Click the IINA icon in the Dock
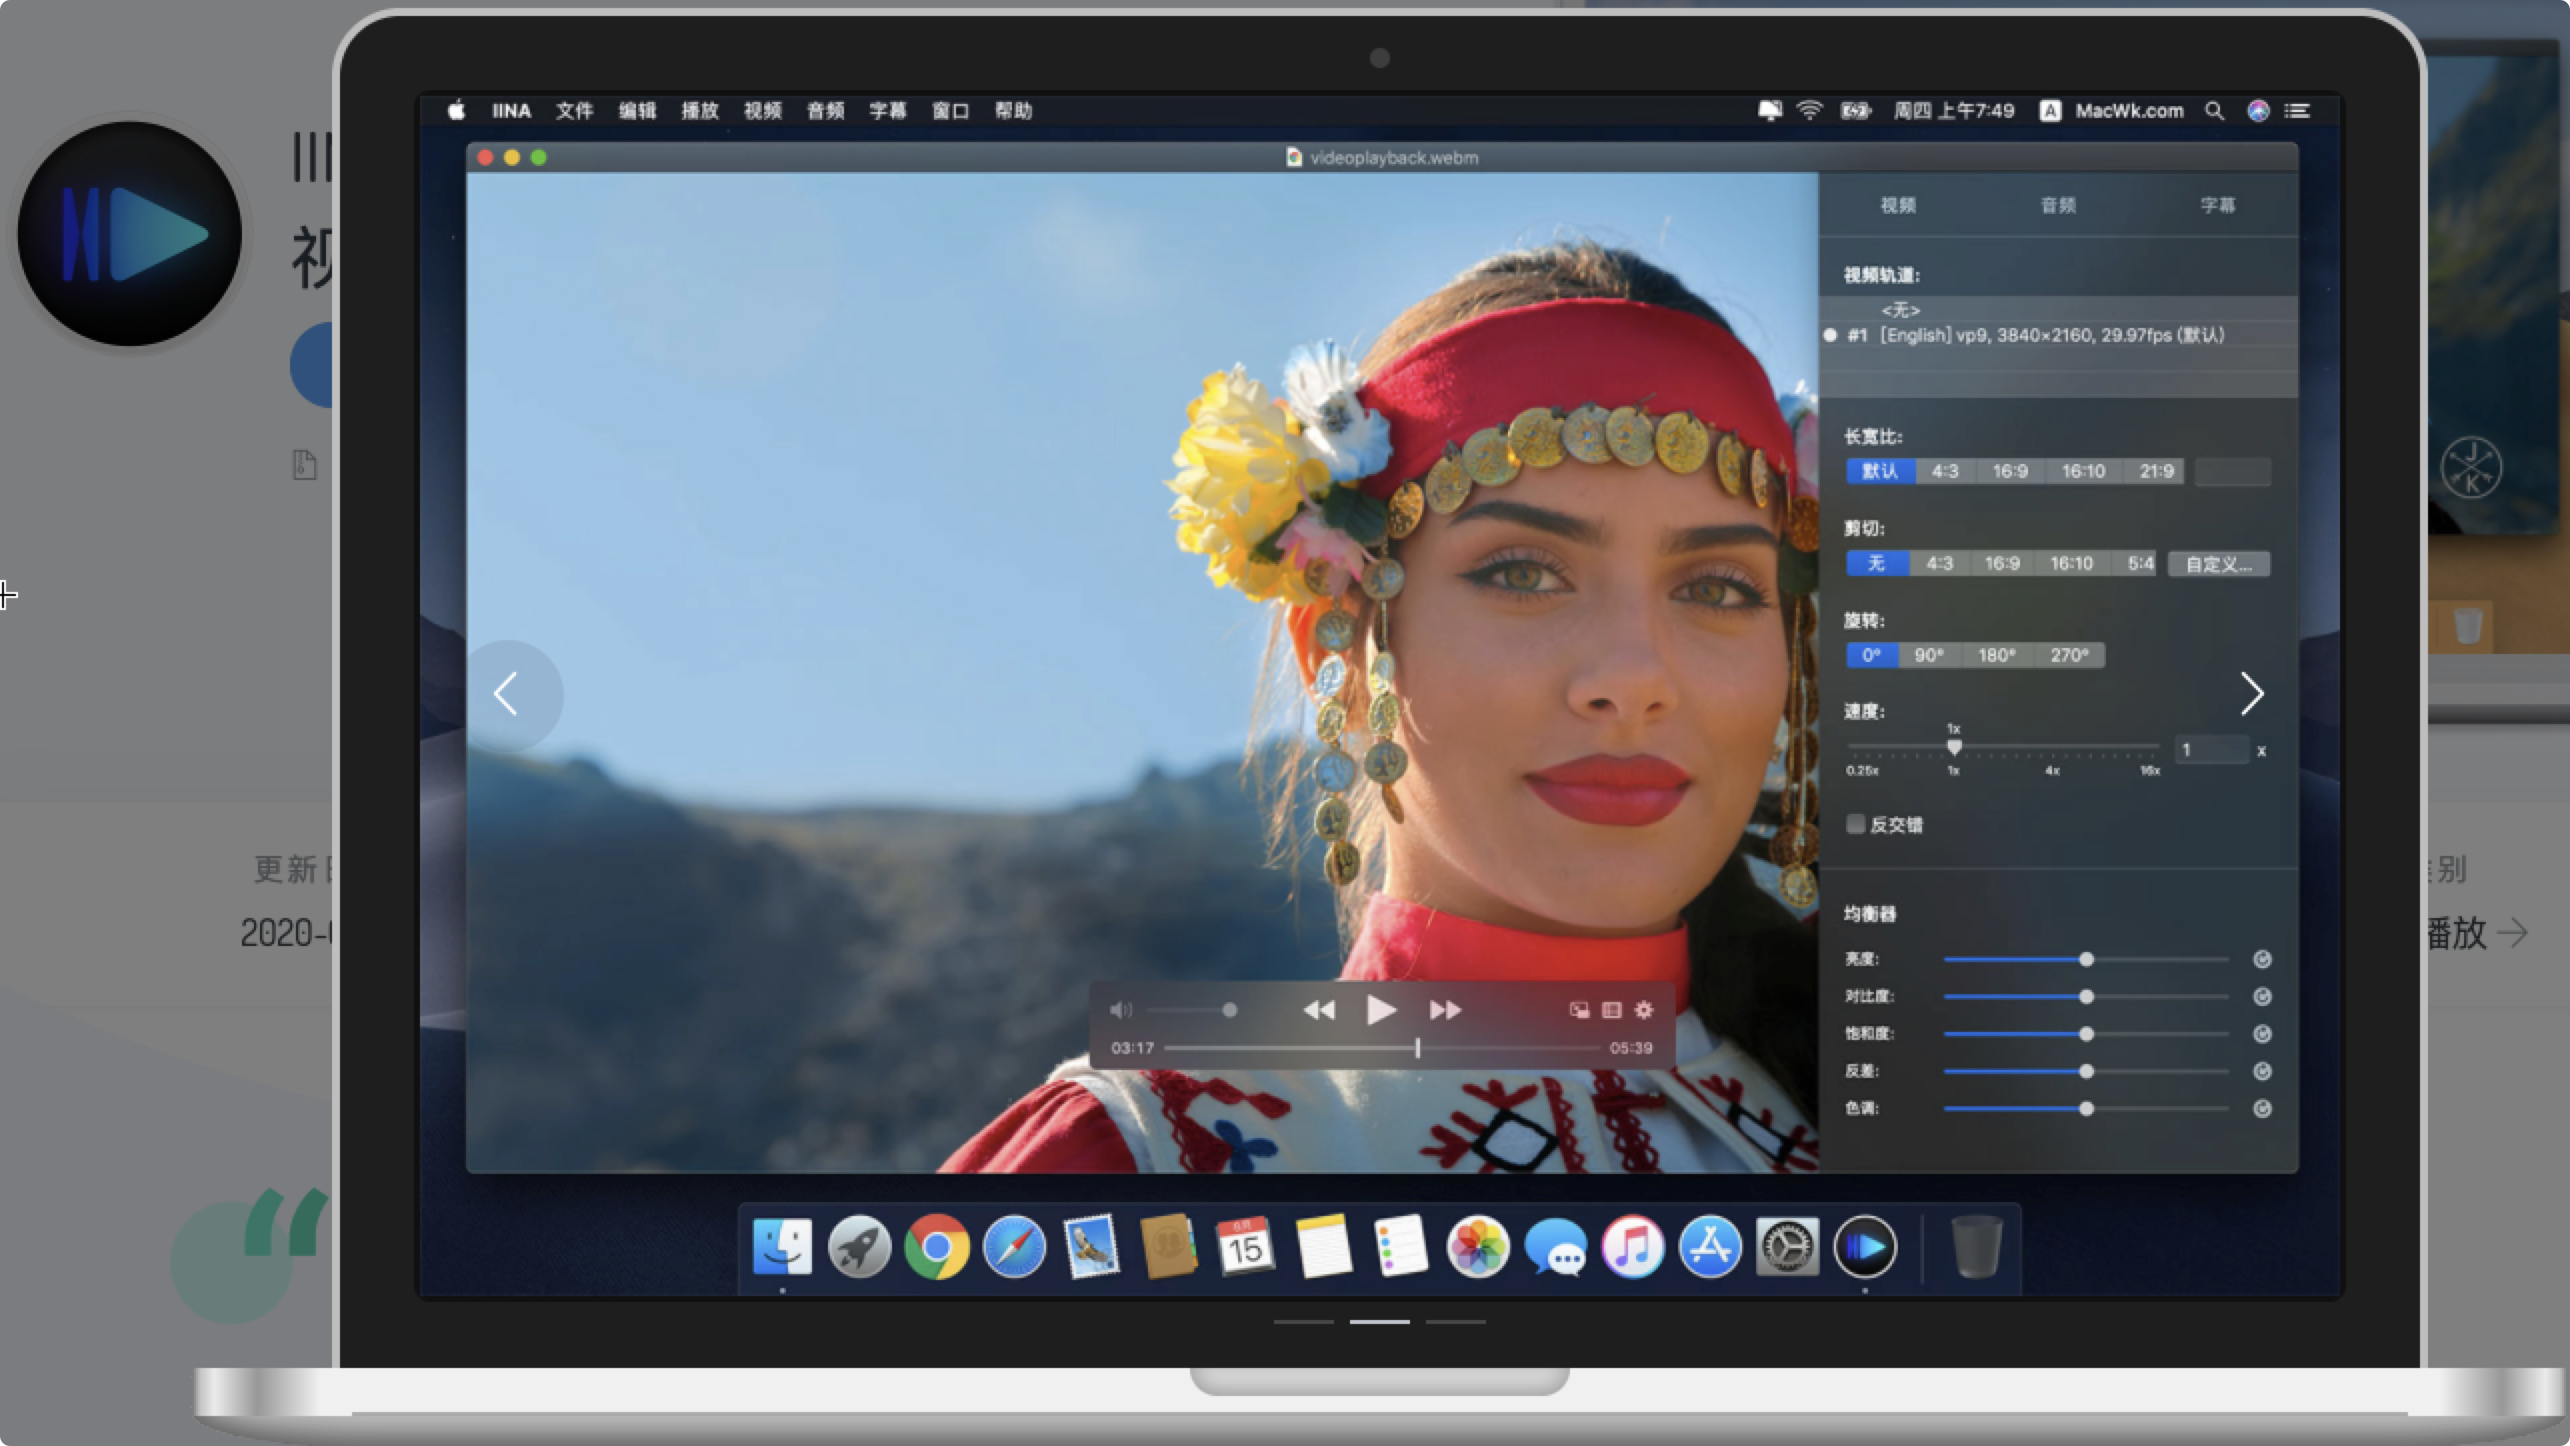2570x1446 pixels. point(1864,1247)
